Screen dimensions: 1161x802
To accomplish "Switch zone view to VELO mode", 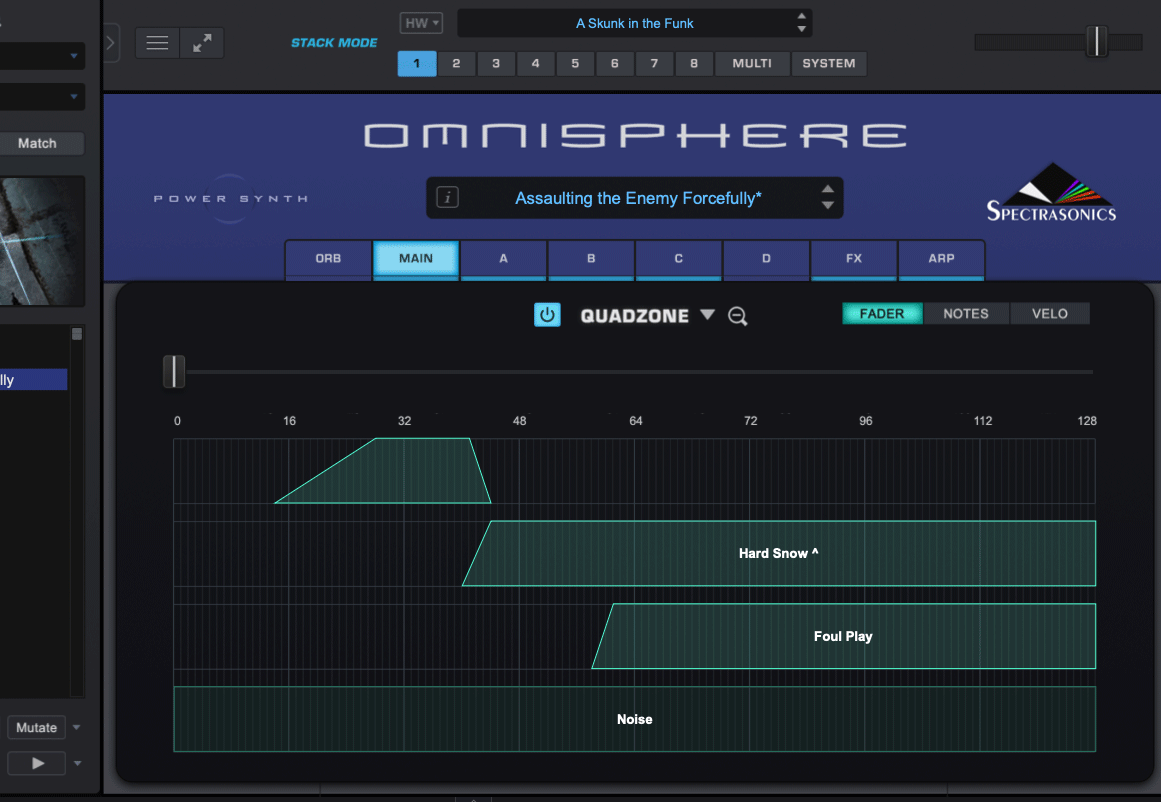I will coord(1049,313).
